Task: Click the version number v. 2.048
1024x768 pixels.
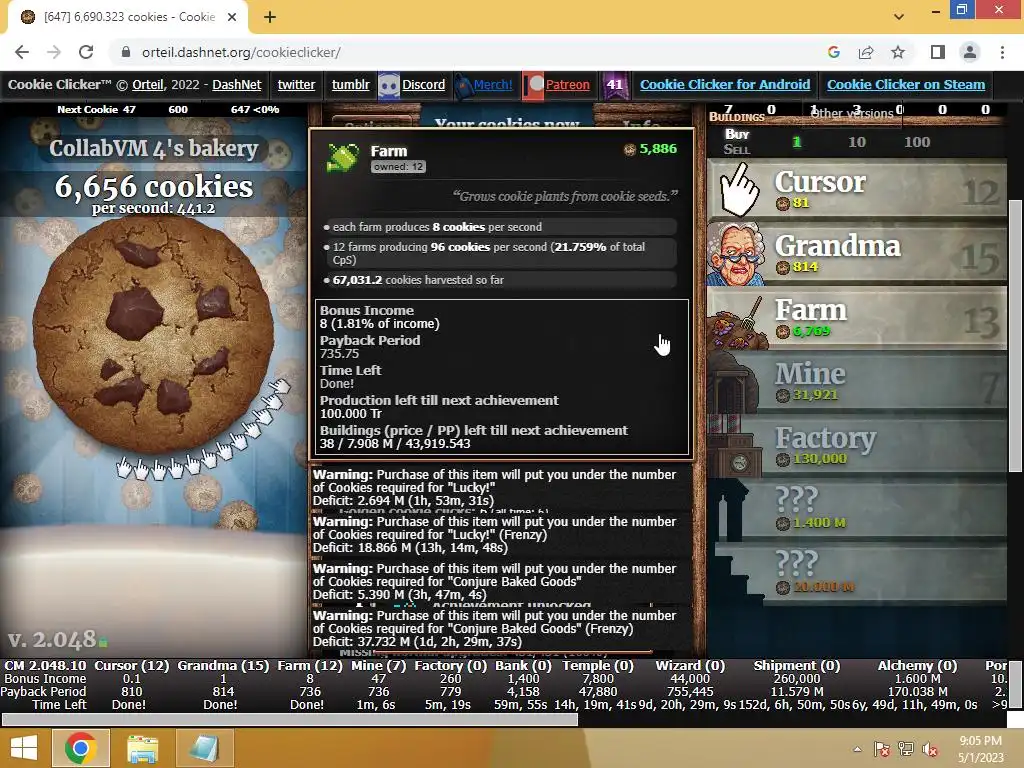Action: click(52, 639)
